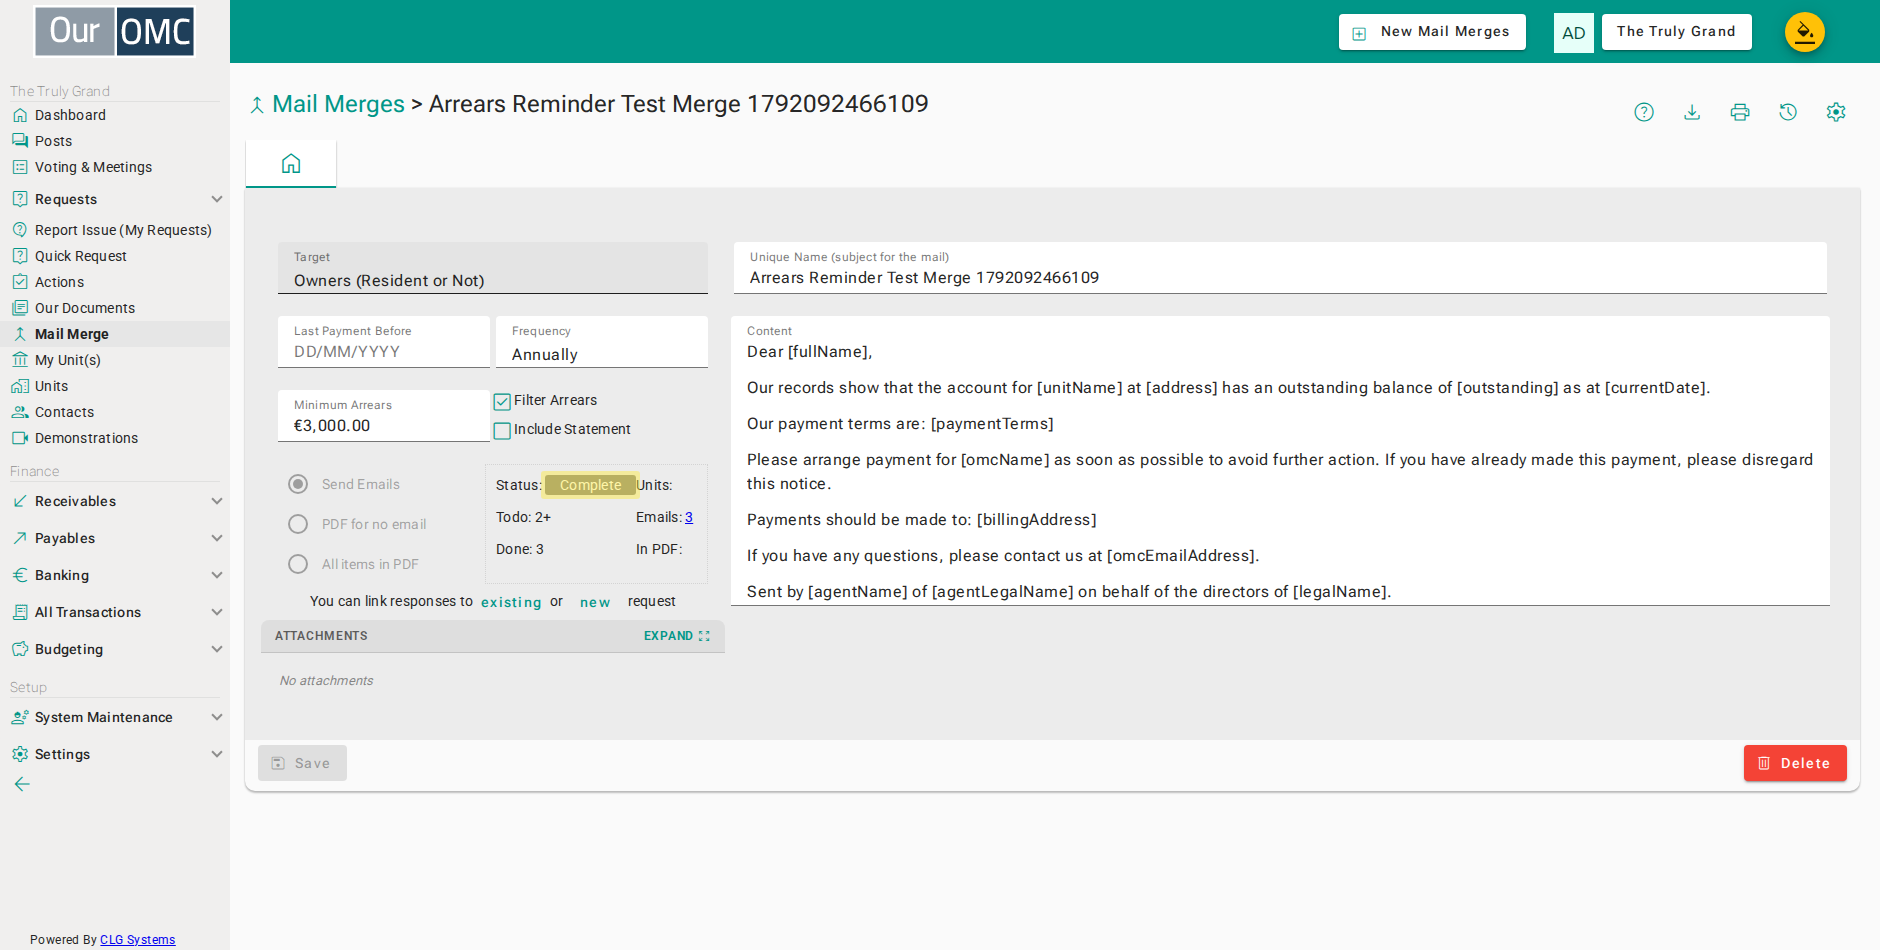Image resolution: width=1880 pixels, height=950 pixels.
Task: Click the existing request link
Action: (511, 602)
